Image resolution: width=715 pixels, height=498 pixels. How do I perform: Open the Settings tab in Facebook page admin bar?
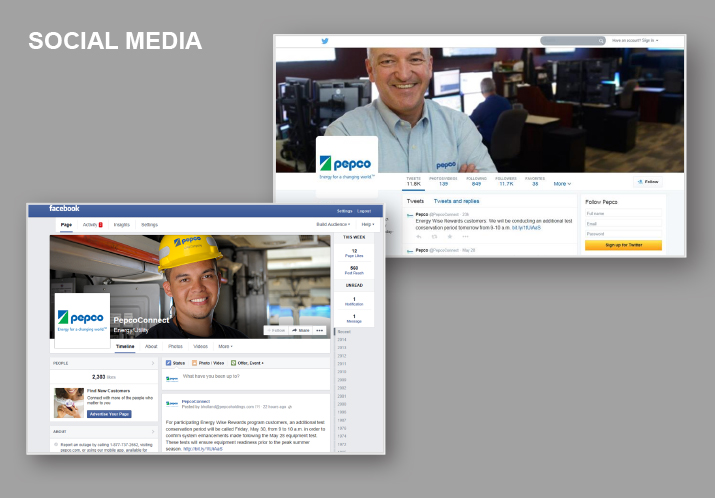149,225
